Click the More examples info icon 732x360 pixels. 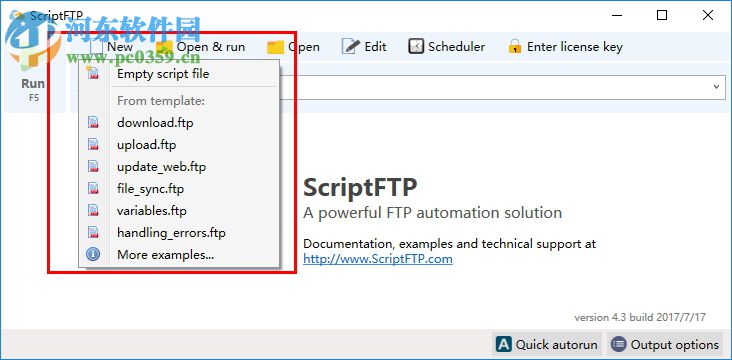(93, 254)
